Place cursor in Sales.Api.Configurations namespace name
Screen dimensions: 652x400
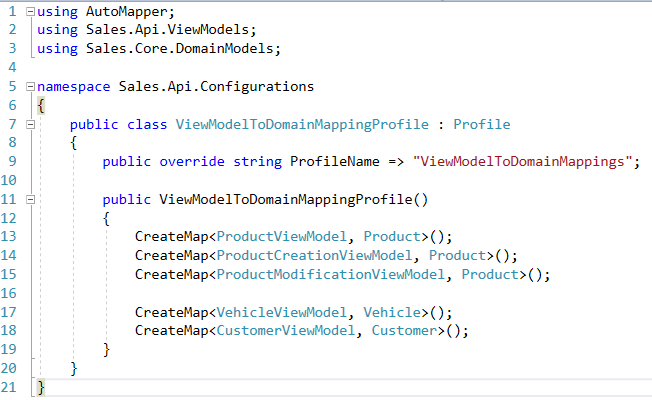216,86
